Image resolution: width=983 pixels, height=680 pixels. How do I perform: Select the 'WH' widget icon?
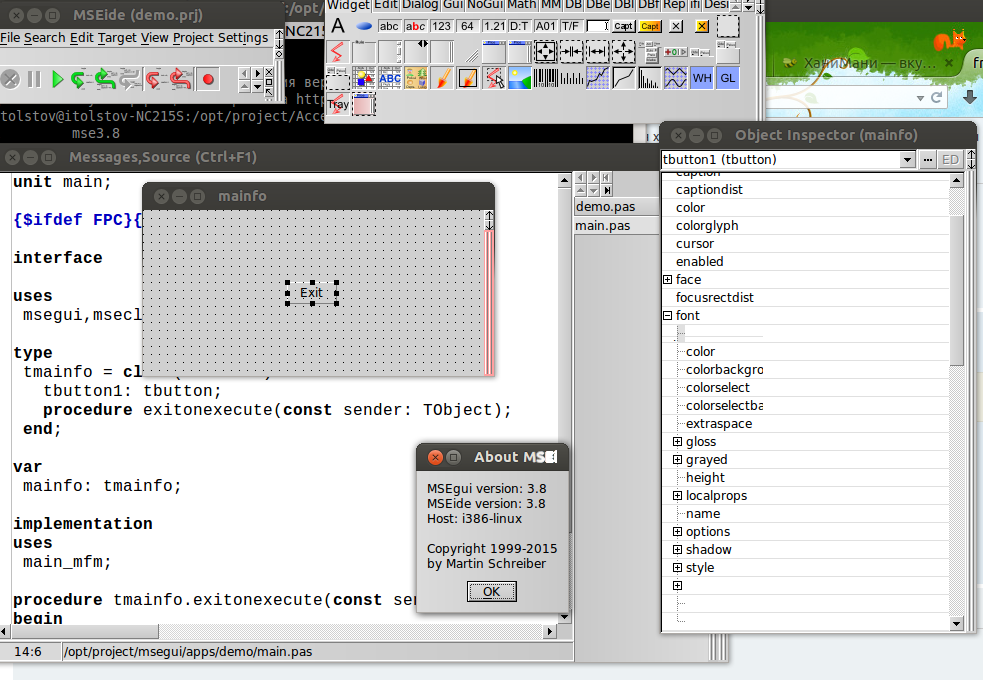(x=702, y=78)
